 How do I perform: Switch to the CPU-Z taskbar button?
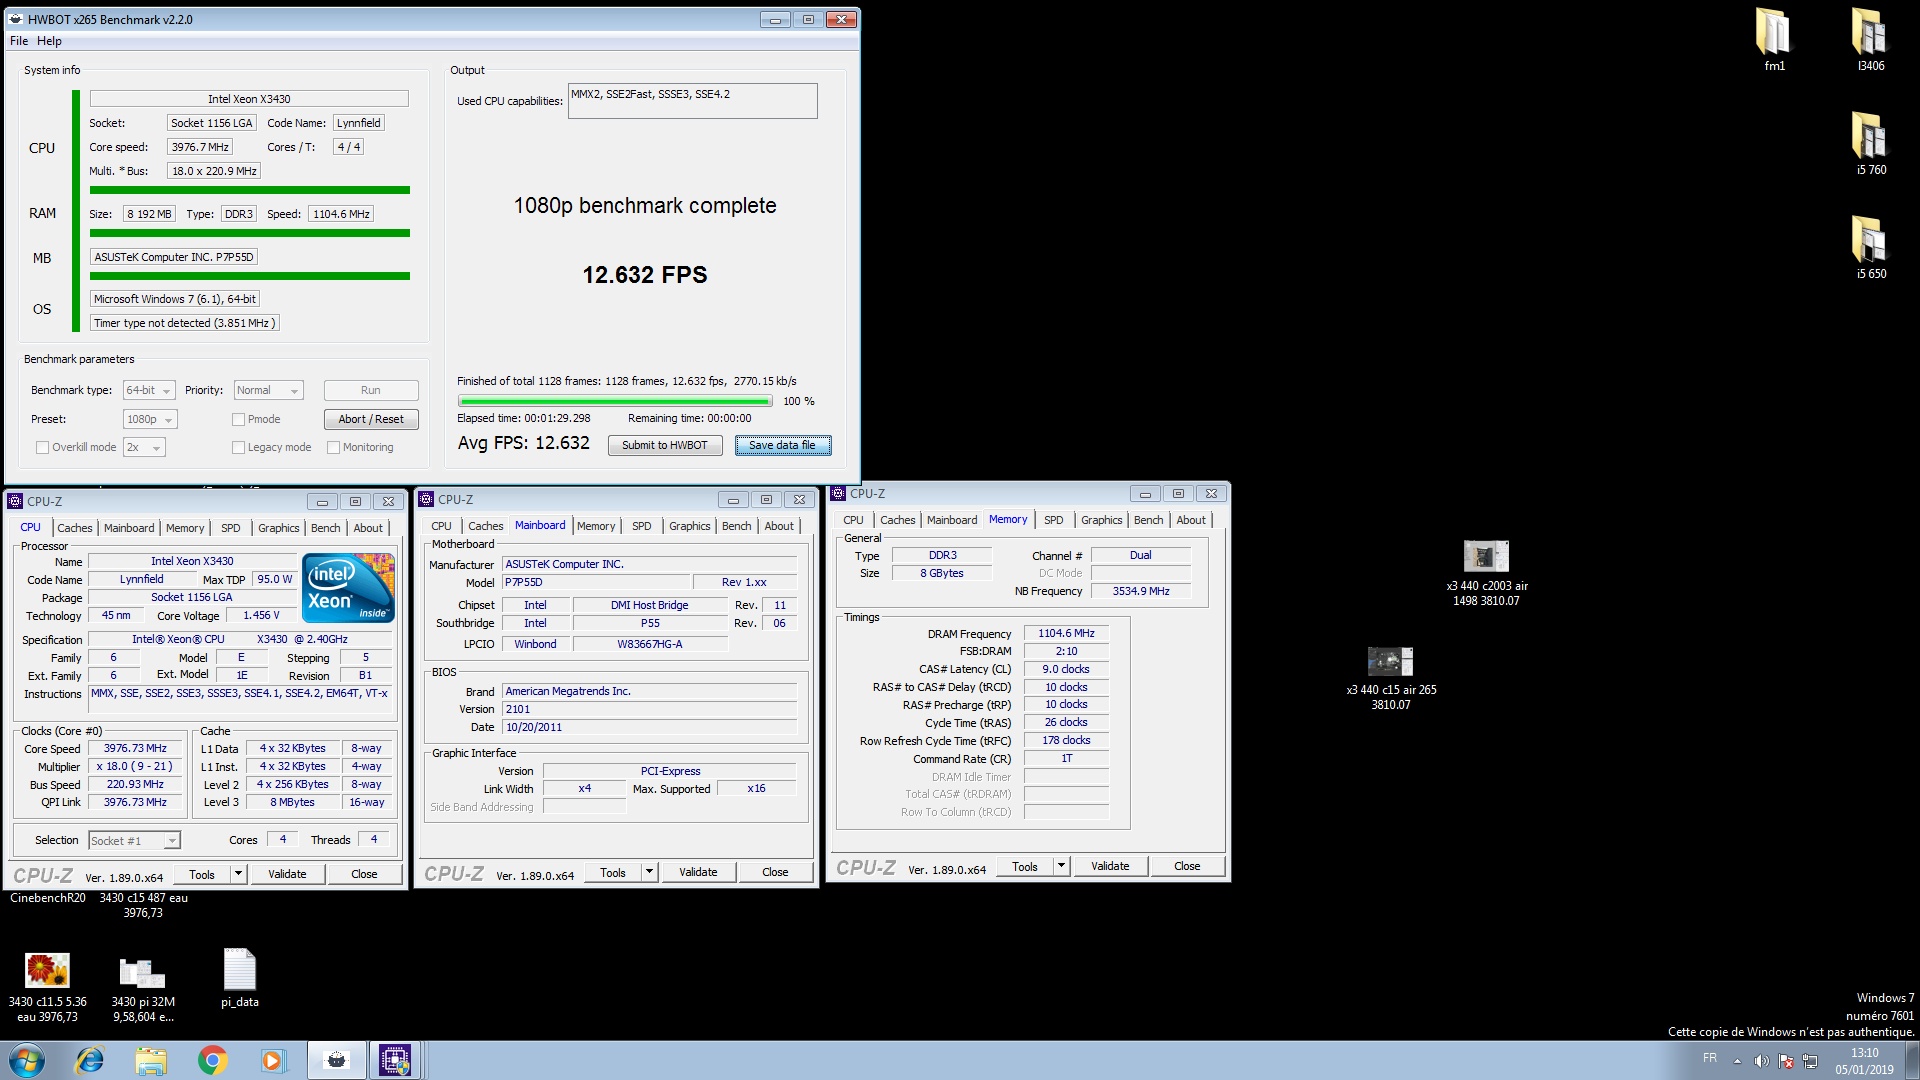coord(395,1060)
